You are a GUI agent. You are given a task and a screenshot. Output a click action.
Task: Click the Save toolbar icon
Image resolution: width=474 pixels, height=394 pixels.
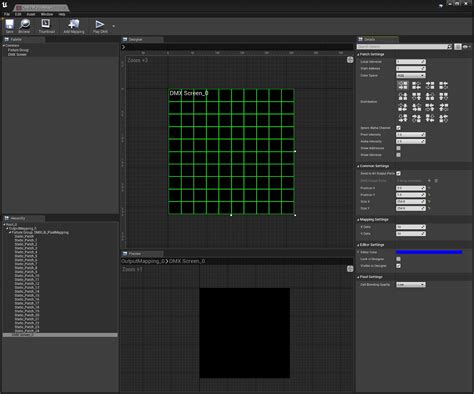[x=9, y=24]
